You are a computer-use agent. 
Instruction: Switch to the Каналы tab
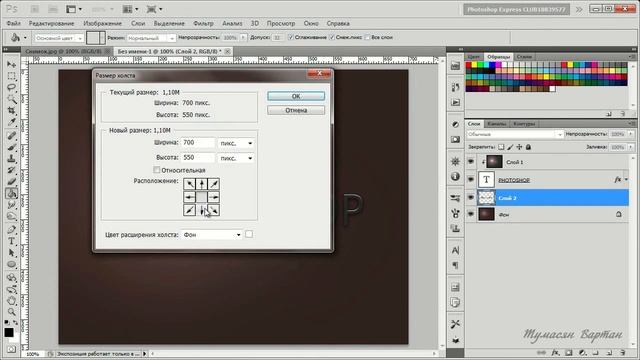[497, 124]
